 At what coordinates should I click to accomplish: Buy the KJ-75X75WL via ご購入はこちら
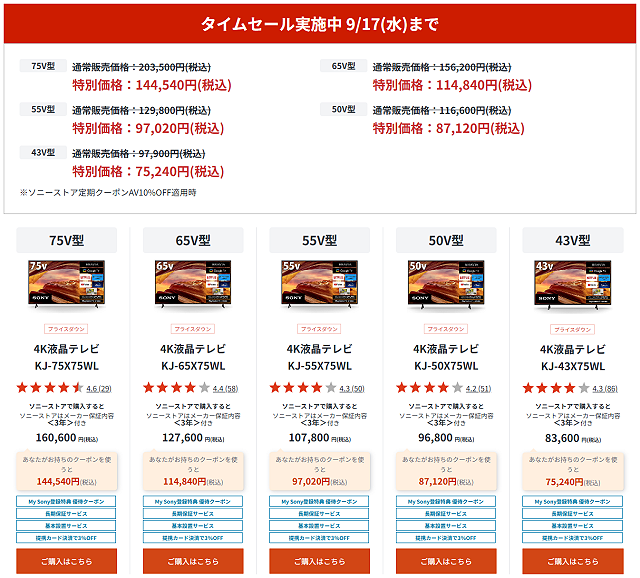67,561
